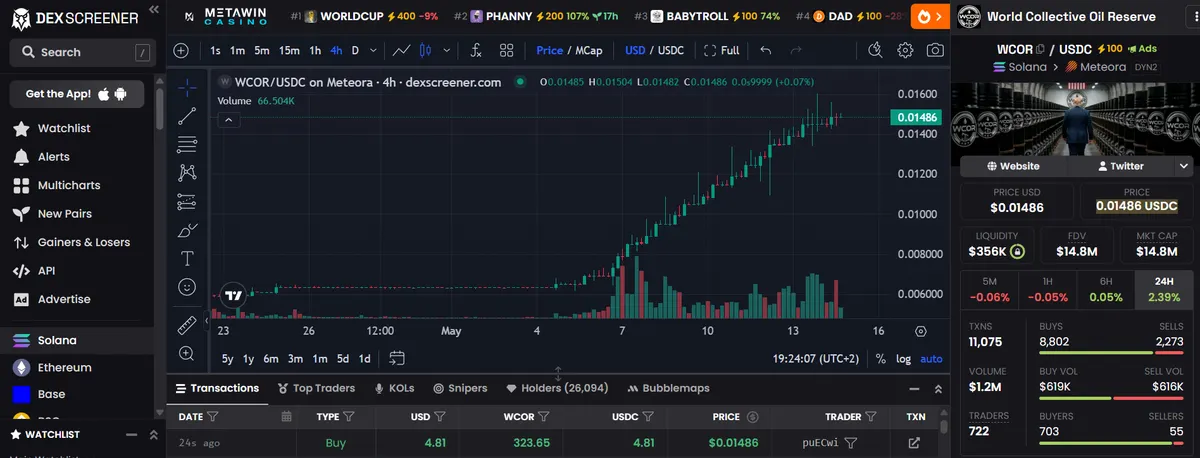Set chart range to 5y
This screenshot has width=1200, height=458.
(227, 358)
